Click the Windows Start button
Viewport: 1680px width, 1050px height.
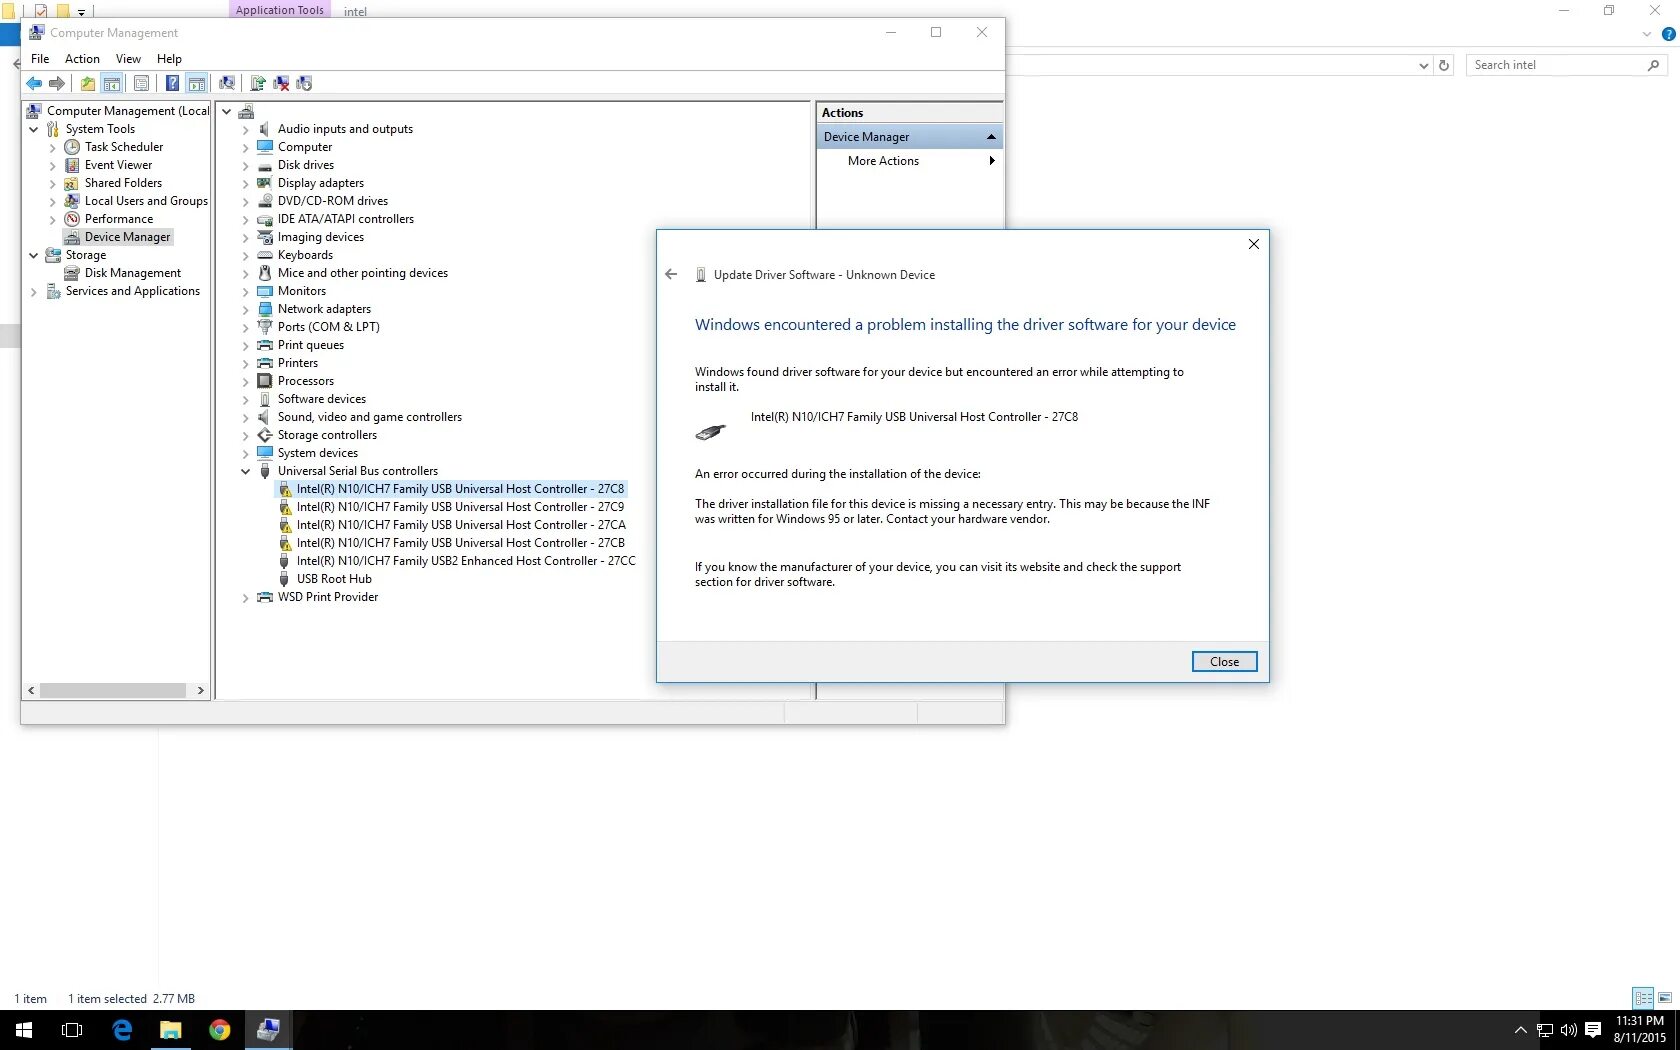pos(24,1030)
